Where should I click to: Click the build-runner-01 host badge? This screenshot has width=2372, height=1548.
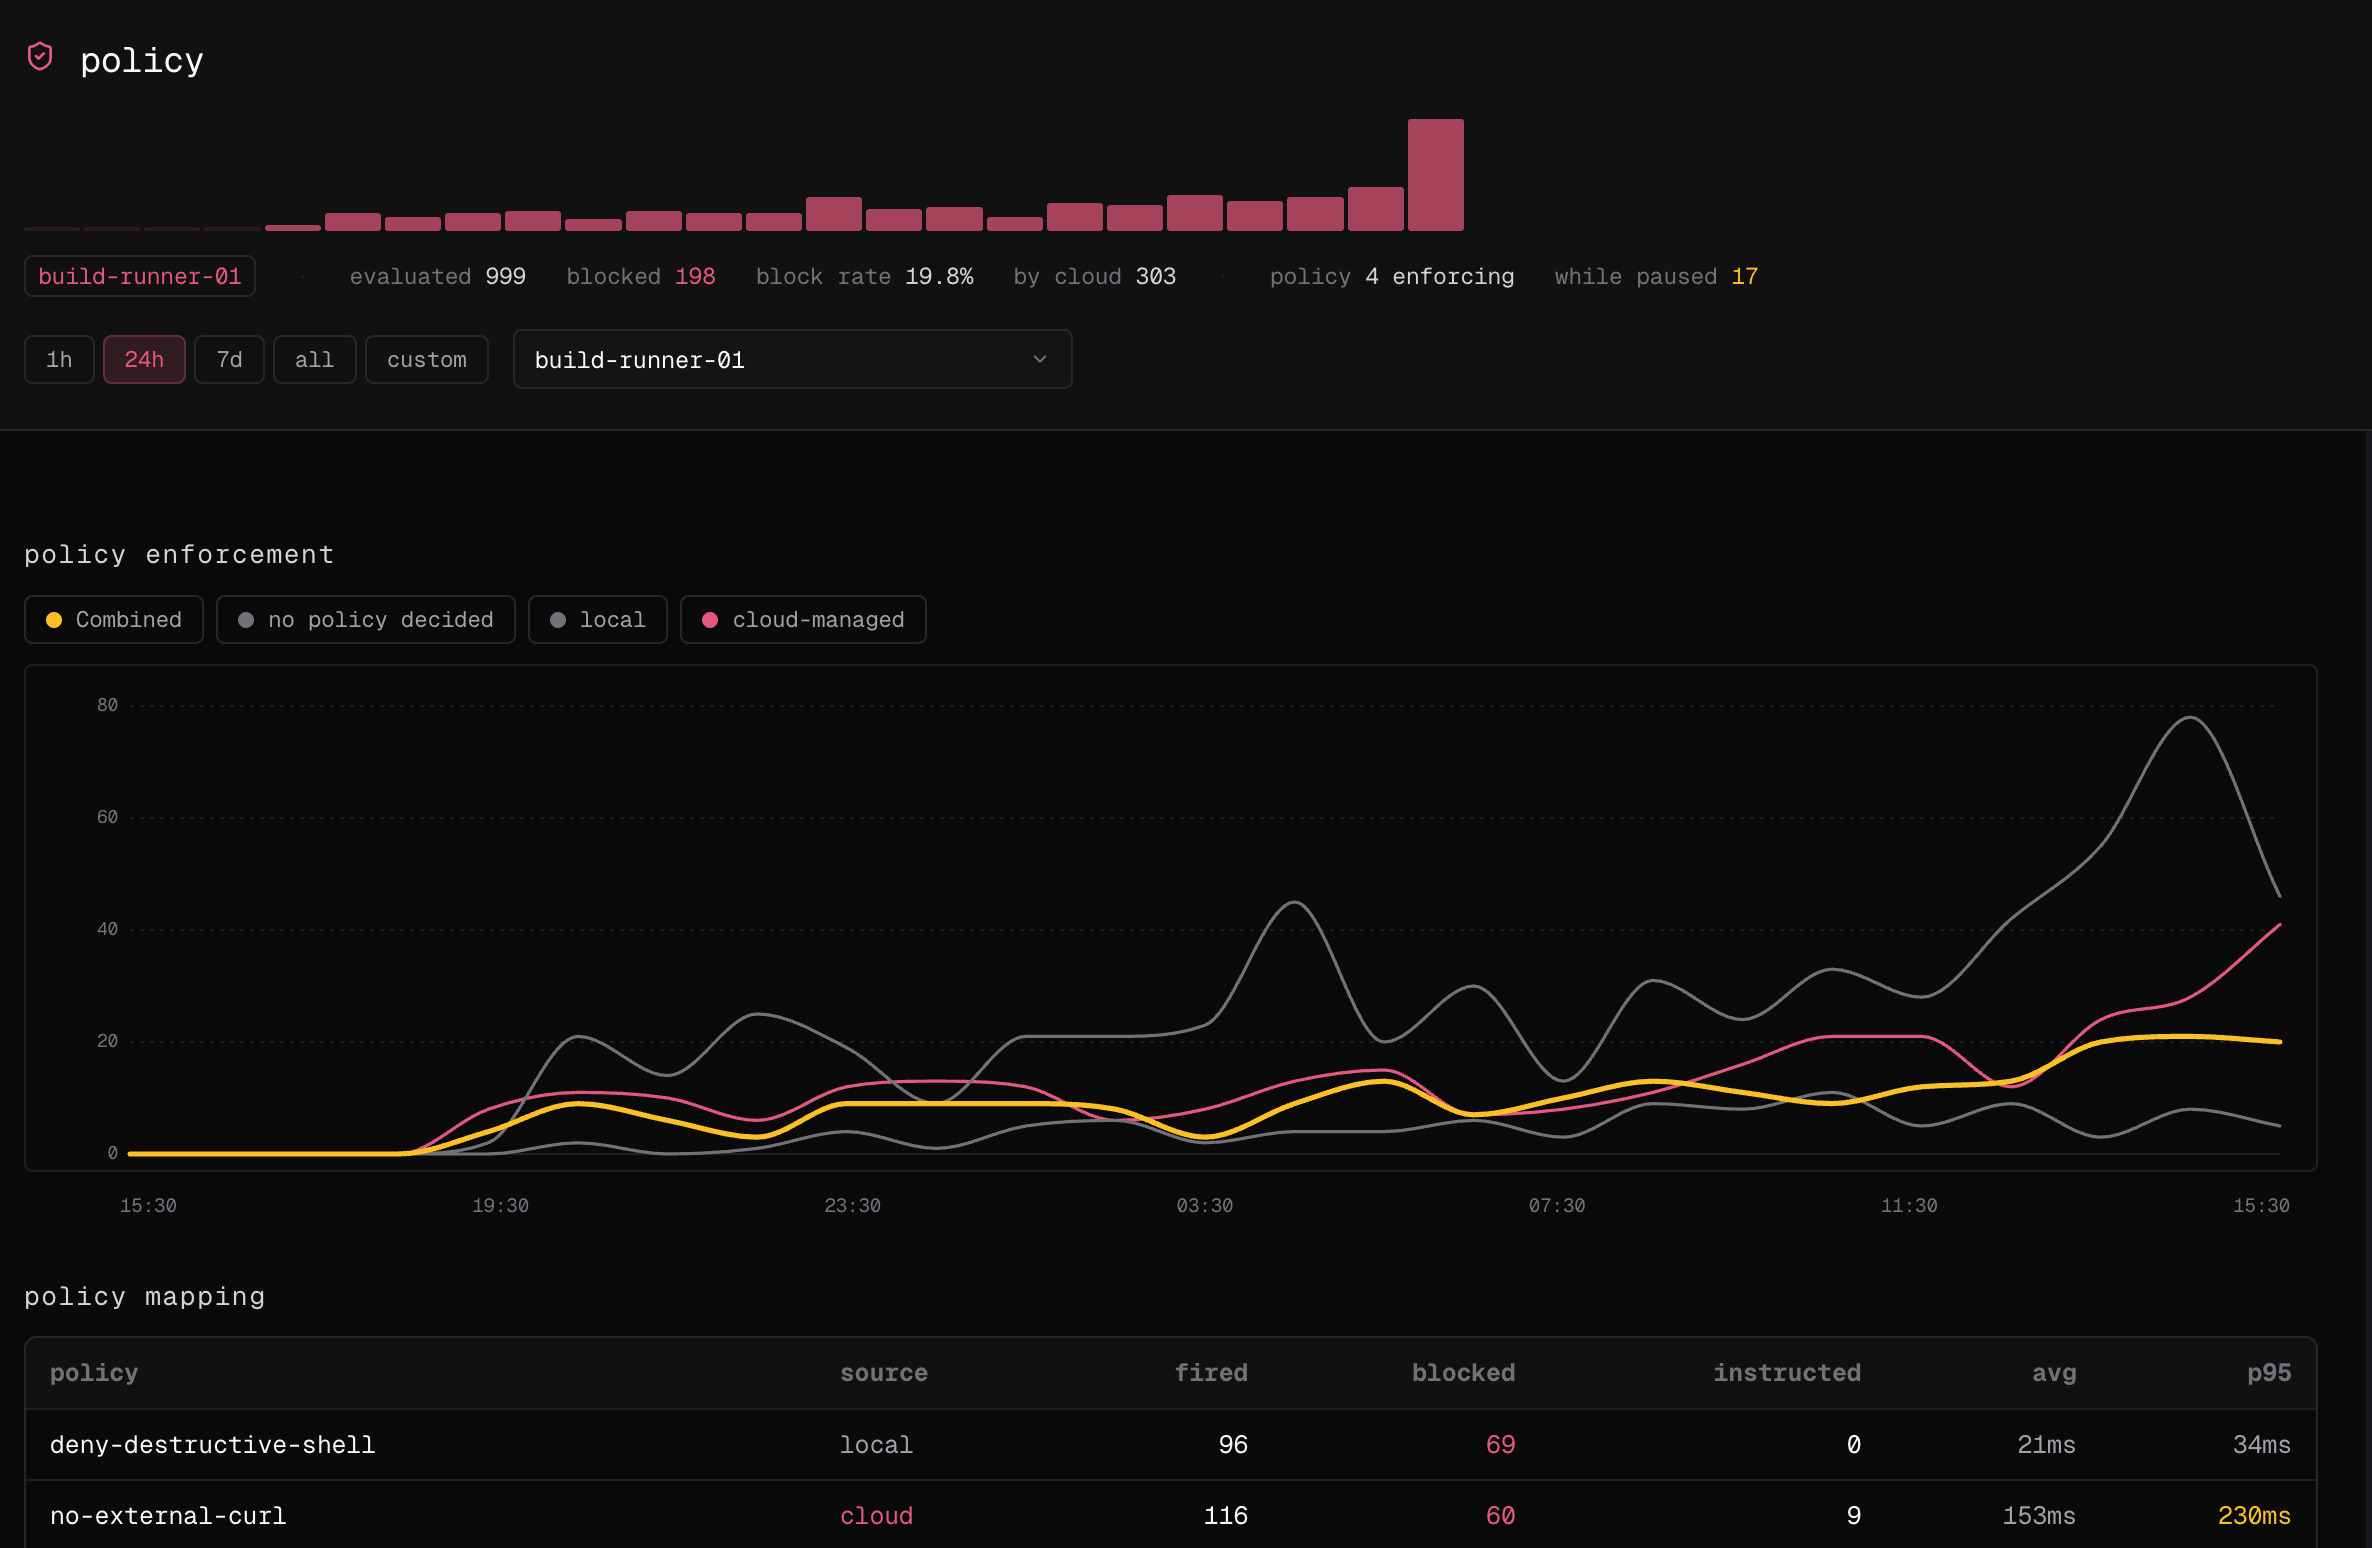[140, 277]
